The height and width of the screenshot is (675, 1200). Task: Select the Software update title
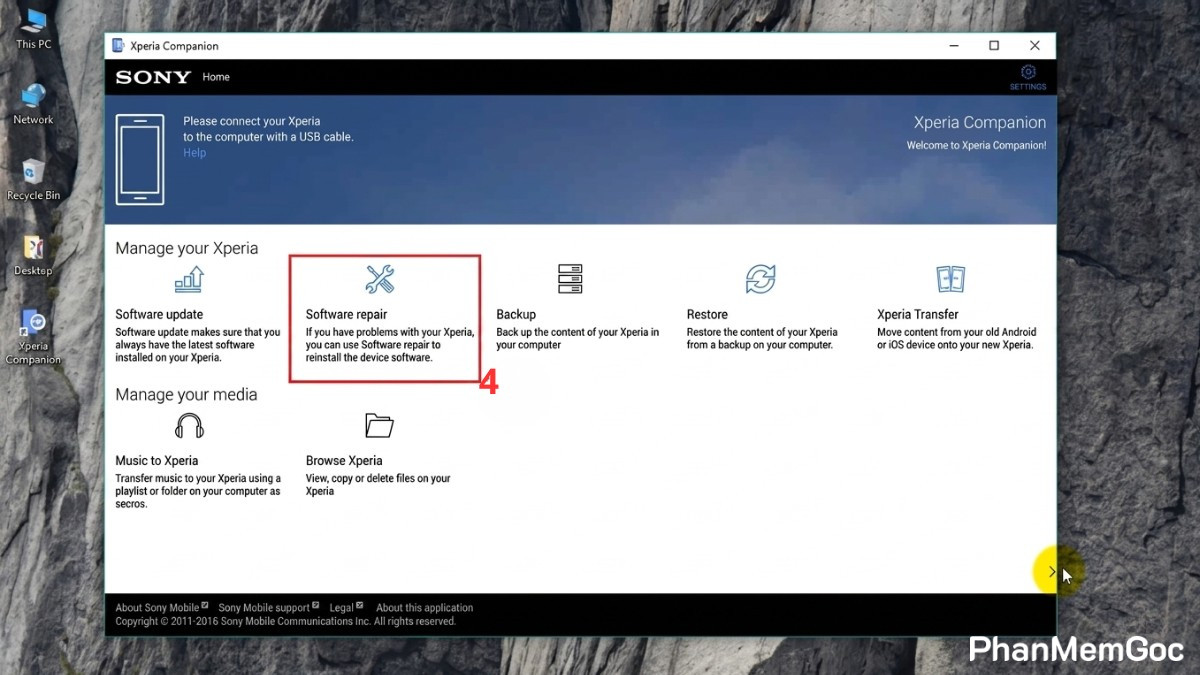[159, 314]
